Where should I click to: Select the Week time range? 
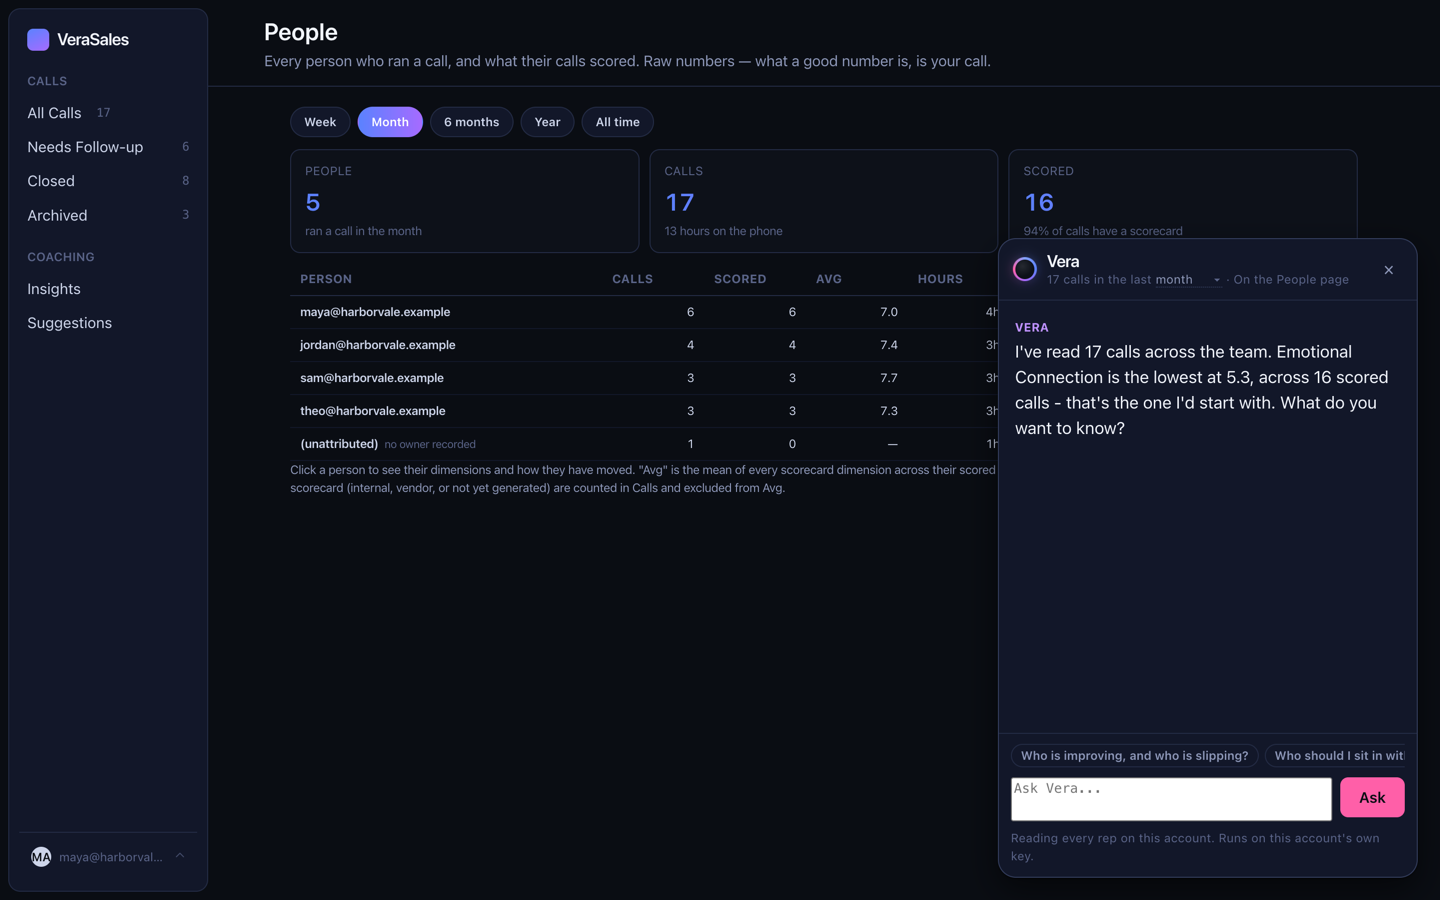coord(320,122)
